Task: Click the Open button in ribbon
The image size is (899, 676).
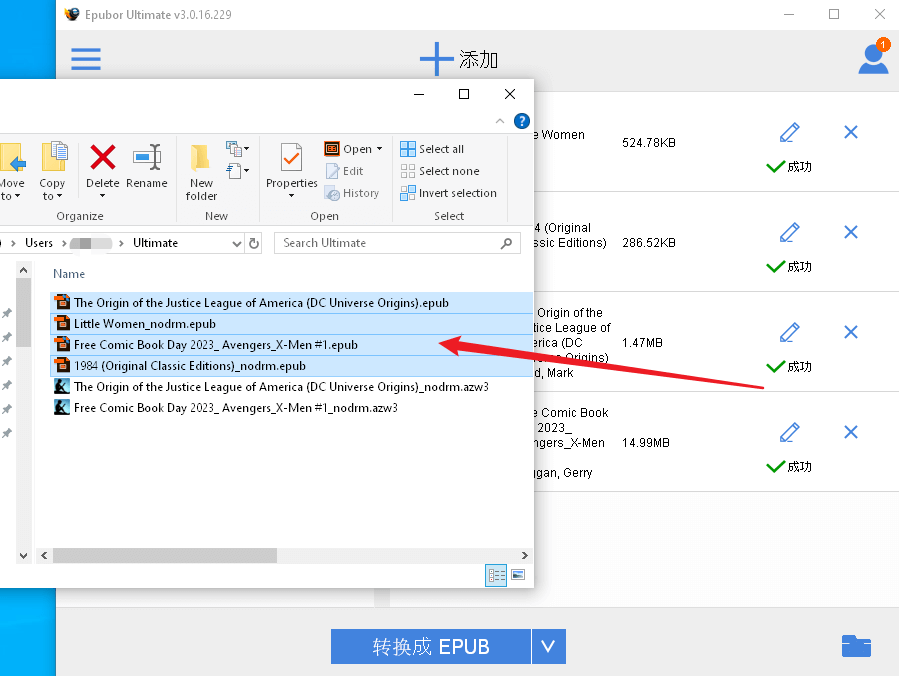Action: [x=348, y=149]
